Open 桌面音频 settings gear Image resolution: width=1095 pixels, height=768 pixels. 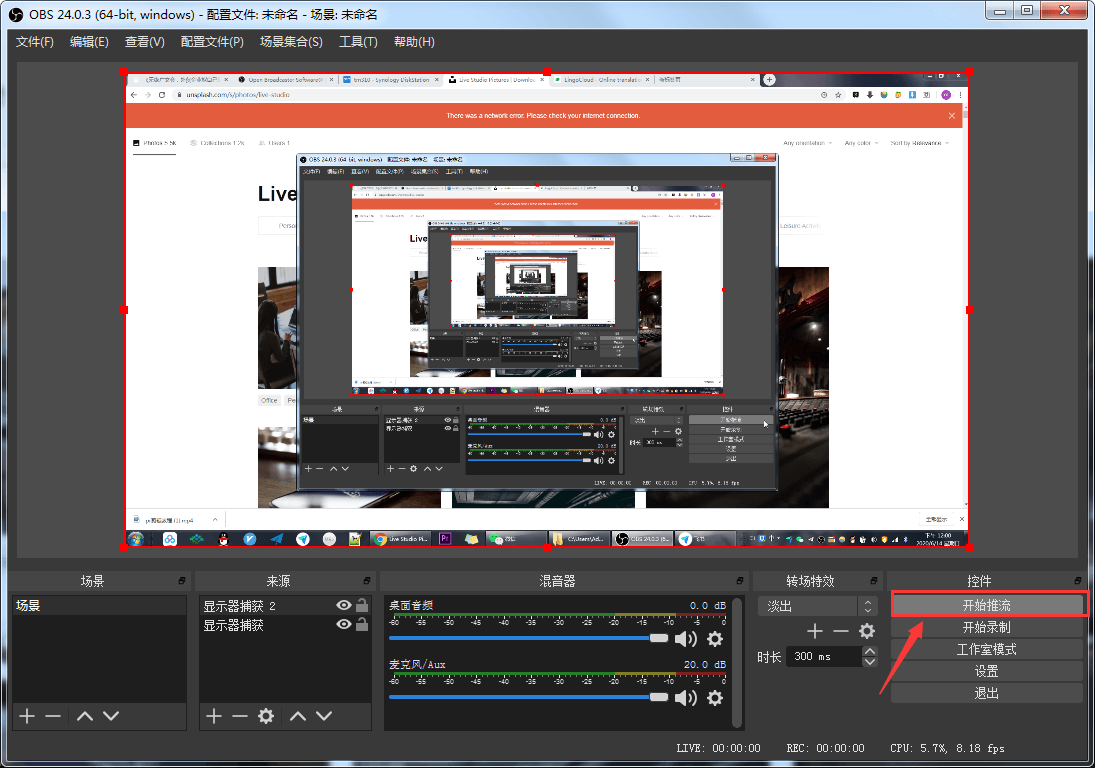pos(715,639)
